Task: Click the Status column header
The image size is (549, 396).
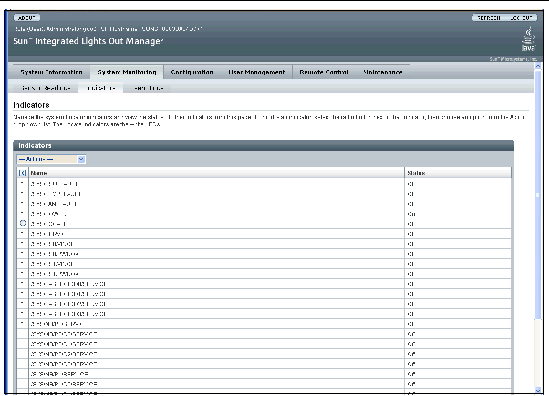Action: (x=458, y=173)
